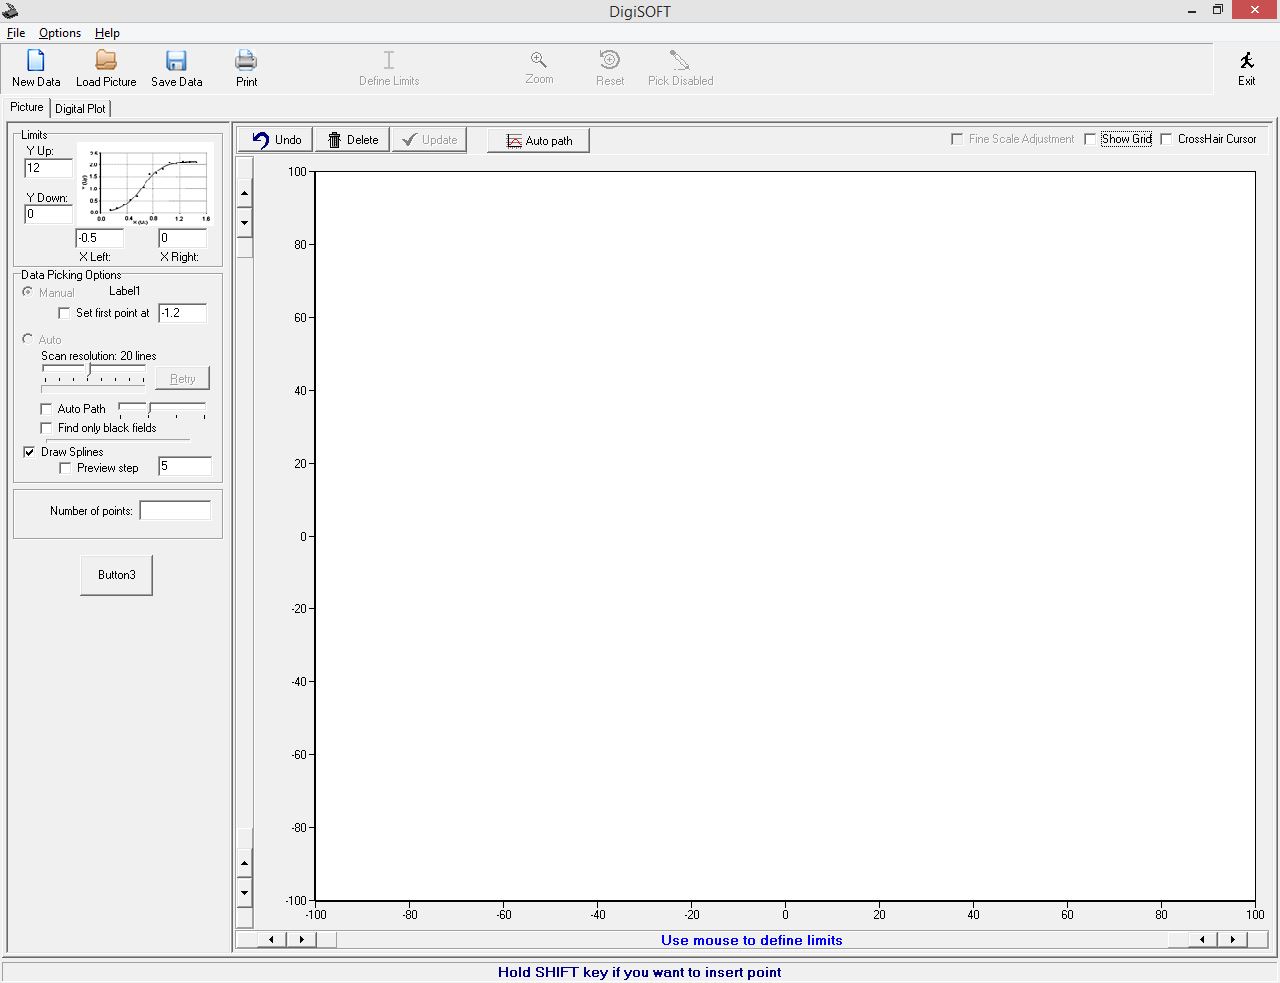The height and width of the screenshot is (983, 1280).
Task: Click right arrow on bottom-right horizontal scroller
Action: tap(1233, 940)
